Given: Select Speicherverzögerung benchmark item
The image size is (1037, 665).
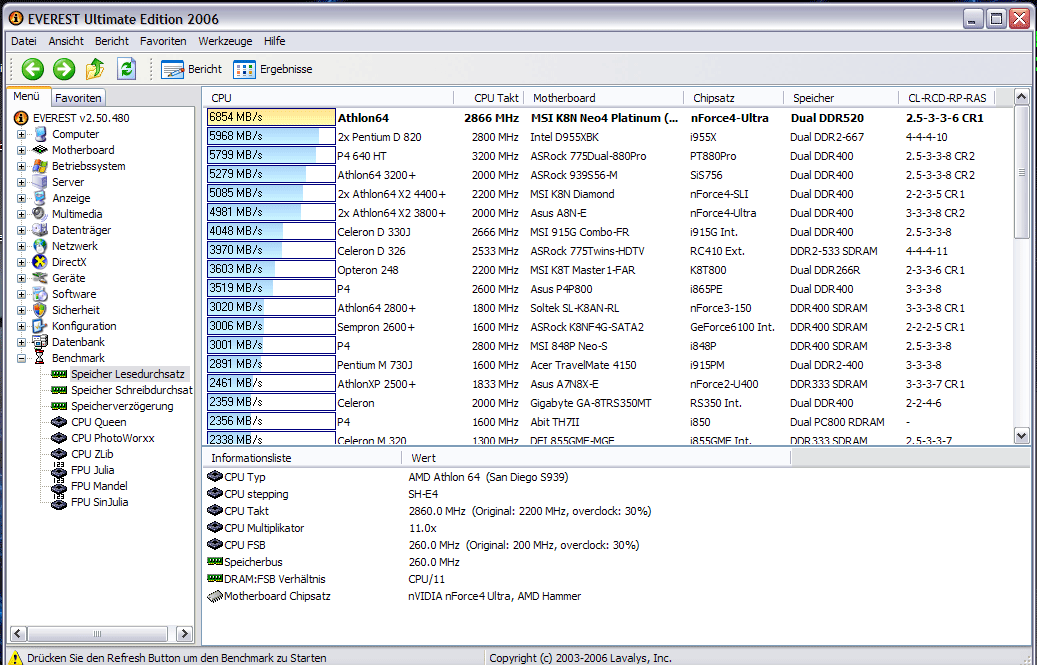Looking at the screenshot, I should 122,406.
